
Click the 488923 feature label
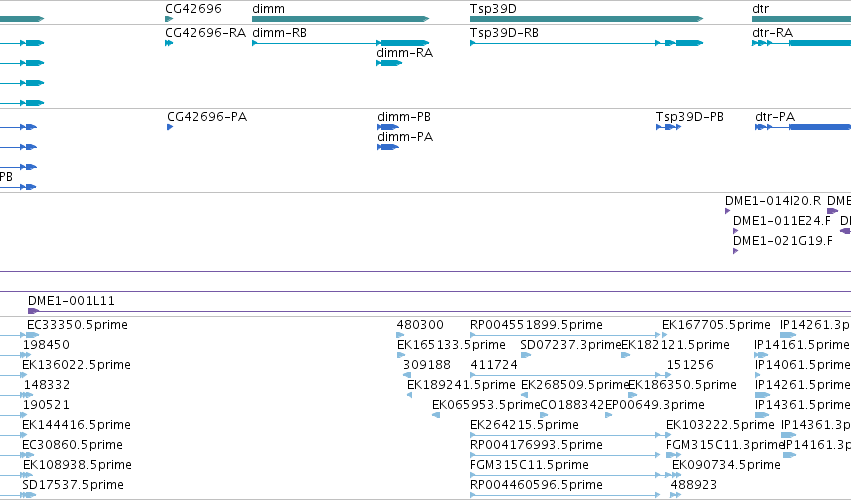(694, 485)
